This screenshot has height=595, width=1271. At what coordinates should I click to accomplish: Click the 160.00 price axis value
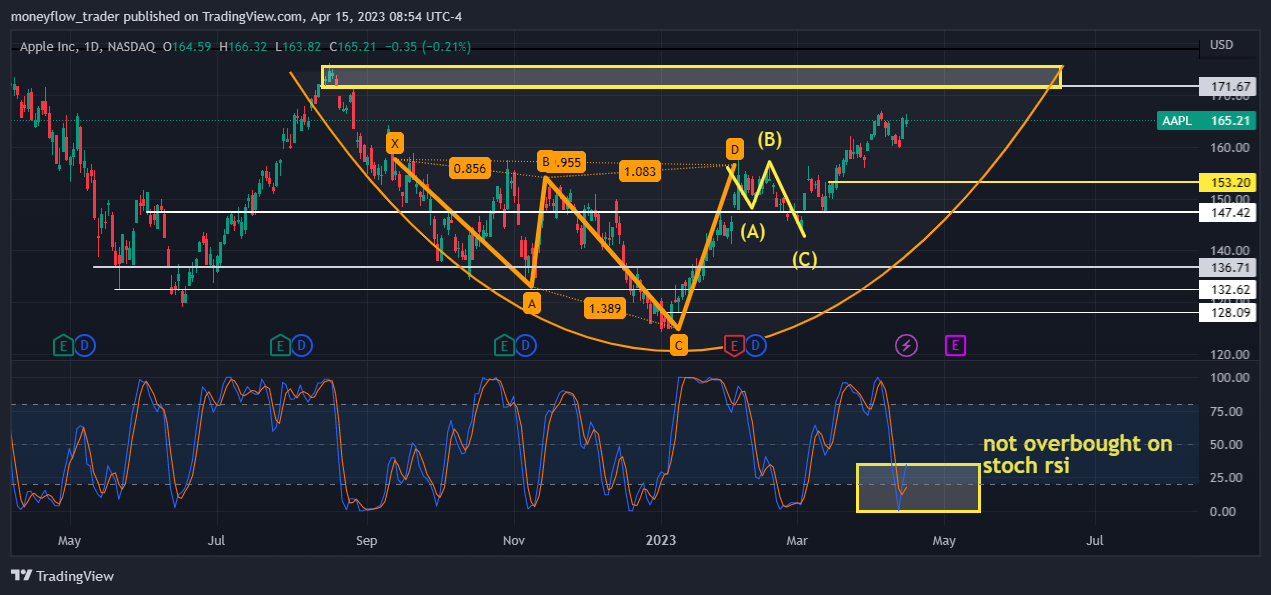click(x=1229, y=147)
